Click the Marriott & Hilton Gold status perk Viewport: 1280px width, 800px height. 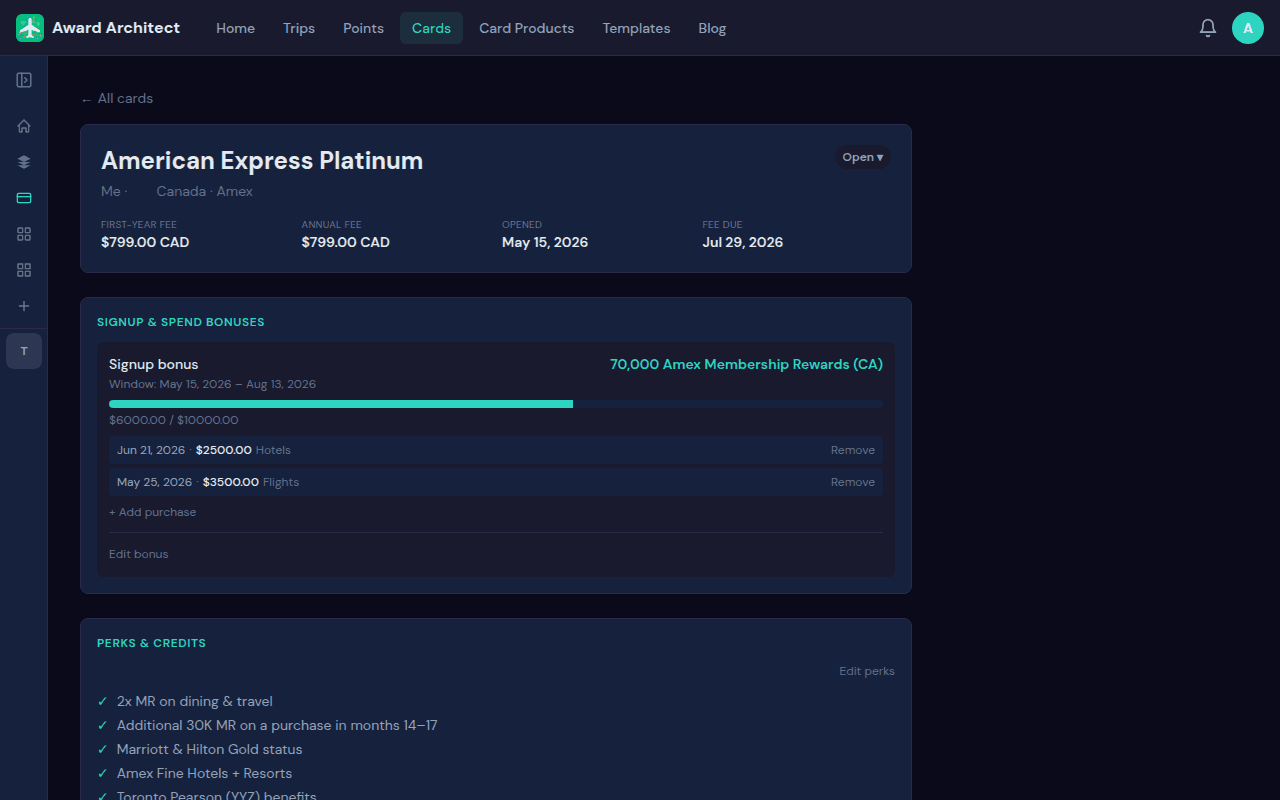tap(209, 749)
